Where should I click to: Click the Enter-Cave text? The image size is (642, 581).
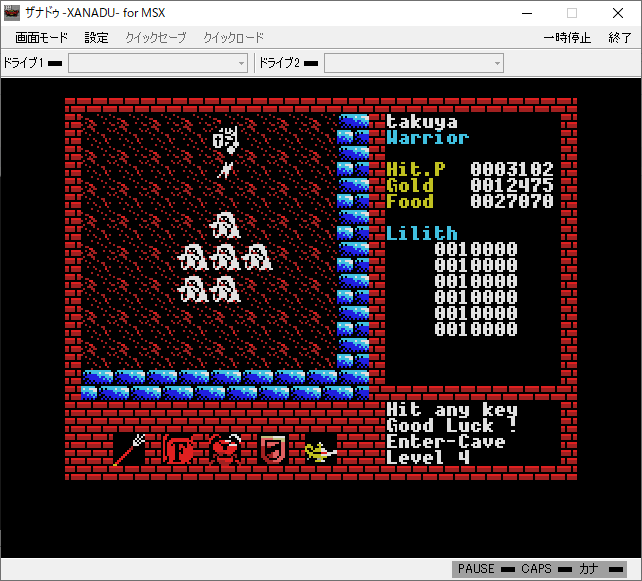click(446, 442)
